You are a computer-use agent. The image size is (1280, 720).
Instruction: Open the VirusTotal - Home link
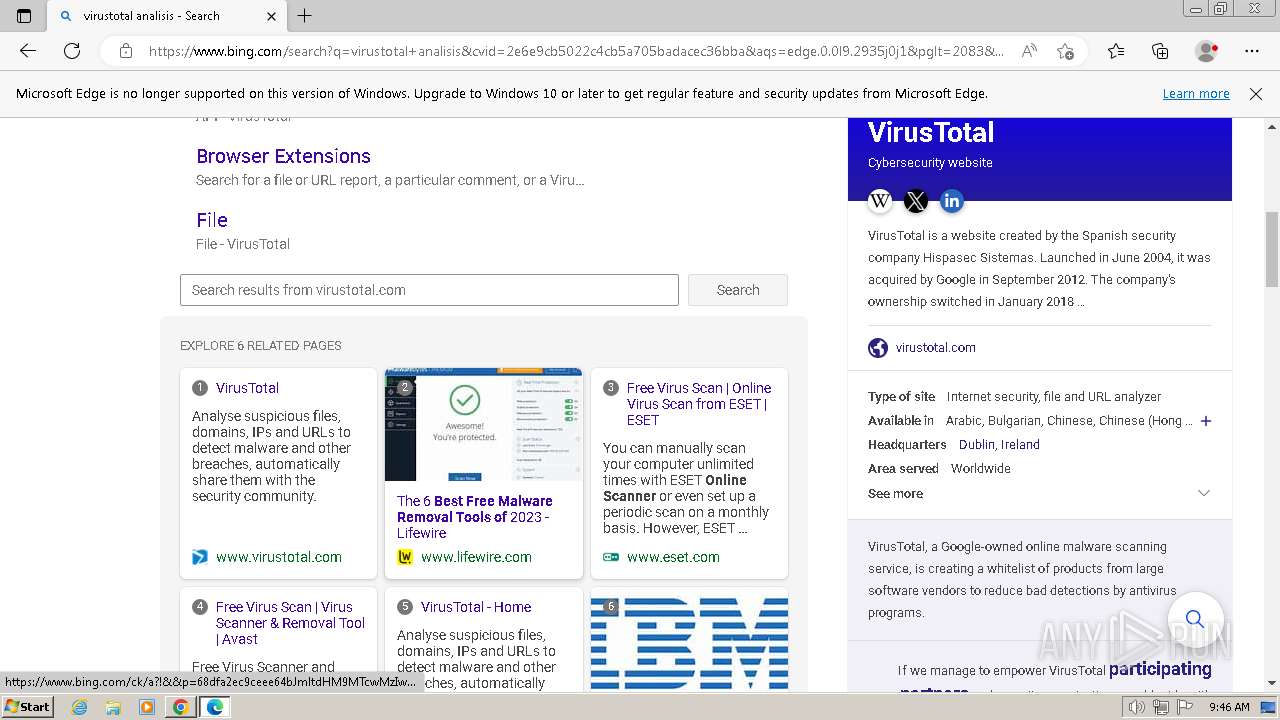click(x=476, y=607)
